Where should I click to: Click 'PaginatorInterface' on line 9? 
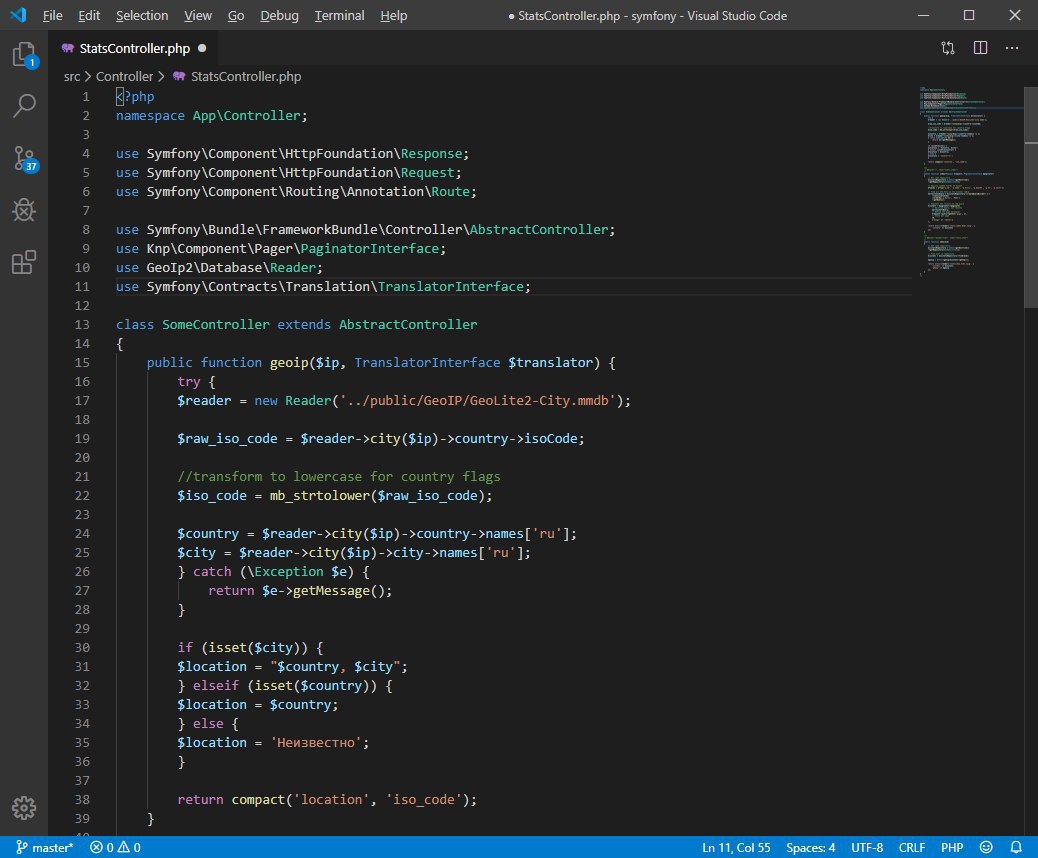pos(369,249)
